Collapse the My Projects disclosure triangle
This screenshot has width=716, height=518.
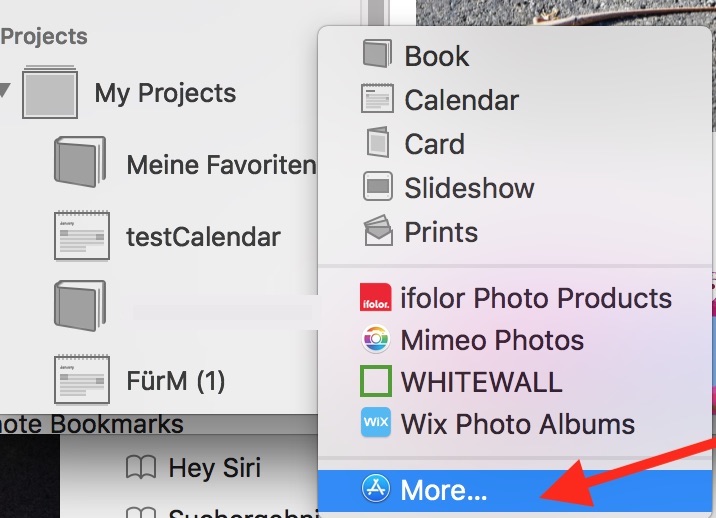coord(6,93)
